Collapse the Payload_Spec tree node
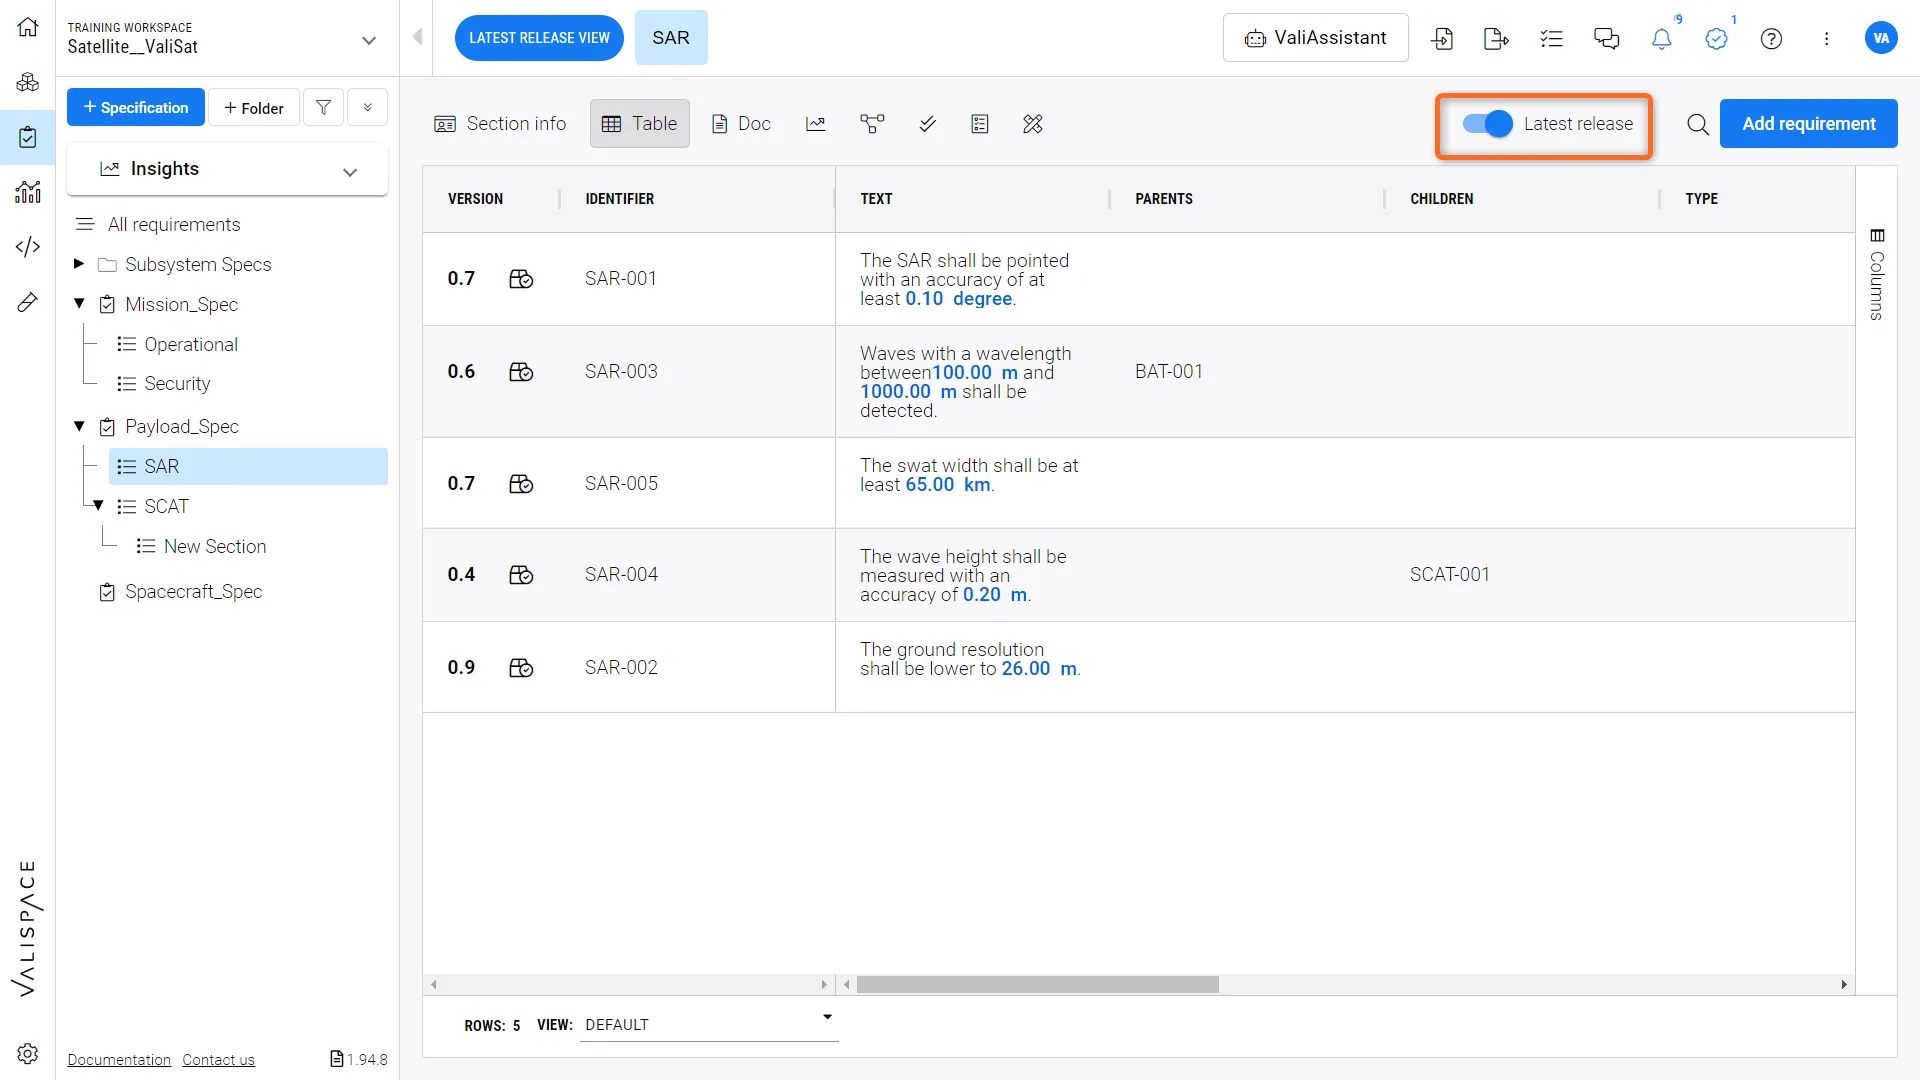 (x=79, y=426)
